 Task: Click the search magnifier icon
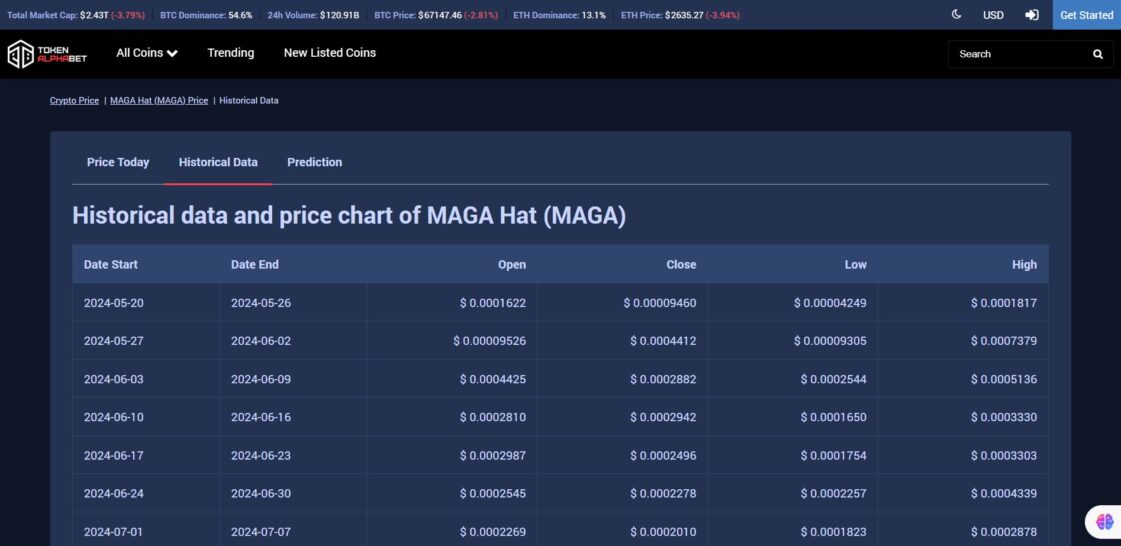[x=1097, y=54]
